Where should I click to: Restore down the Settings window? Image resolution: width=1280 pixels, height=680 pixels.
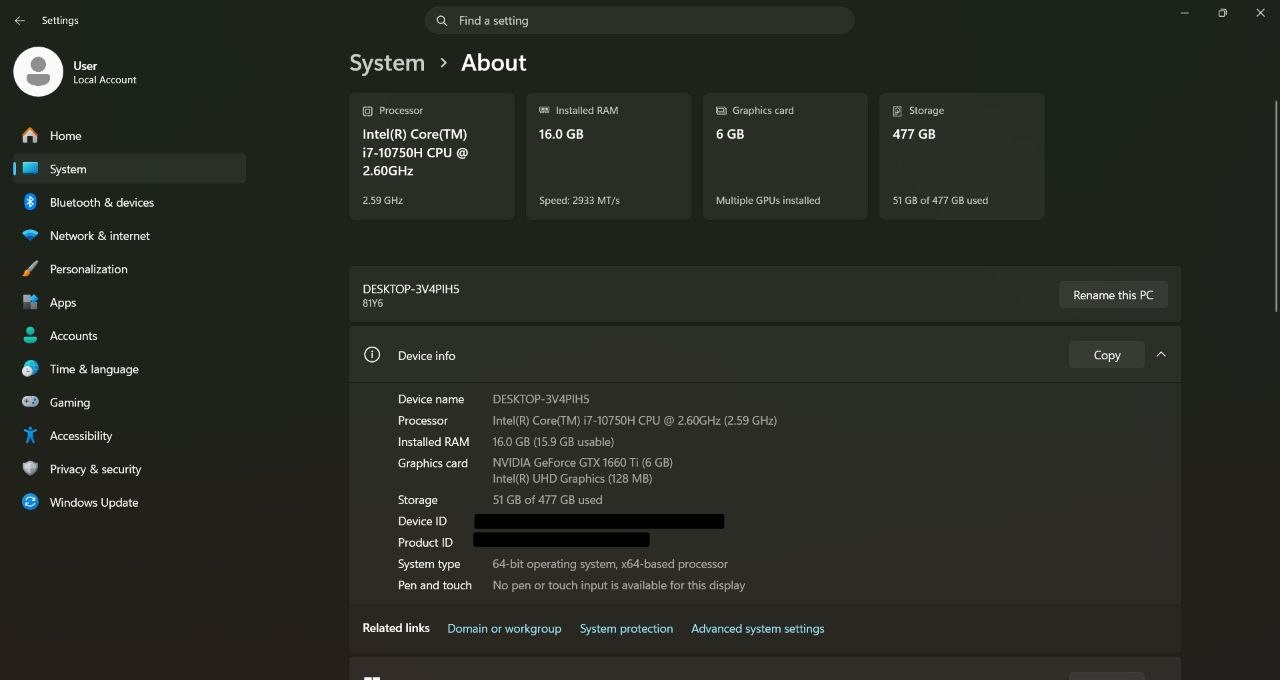1222,13
